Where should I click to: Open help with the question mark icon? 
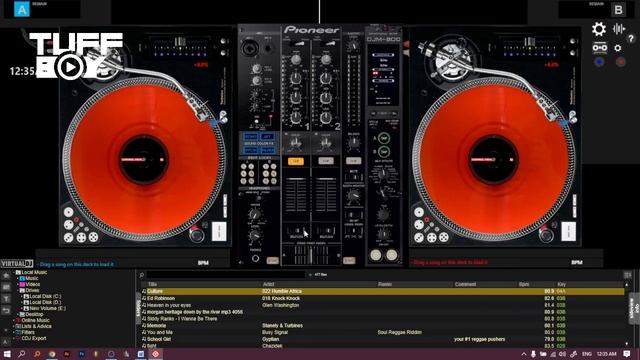tap(631, 39)
